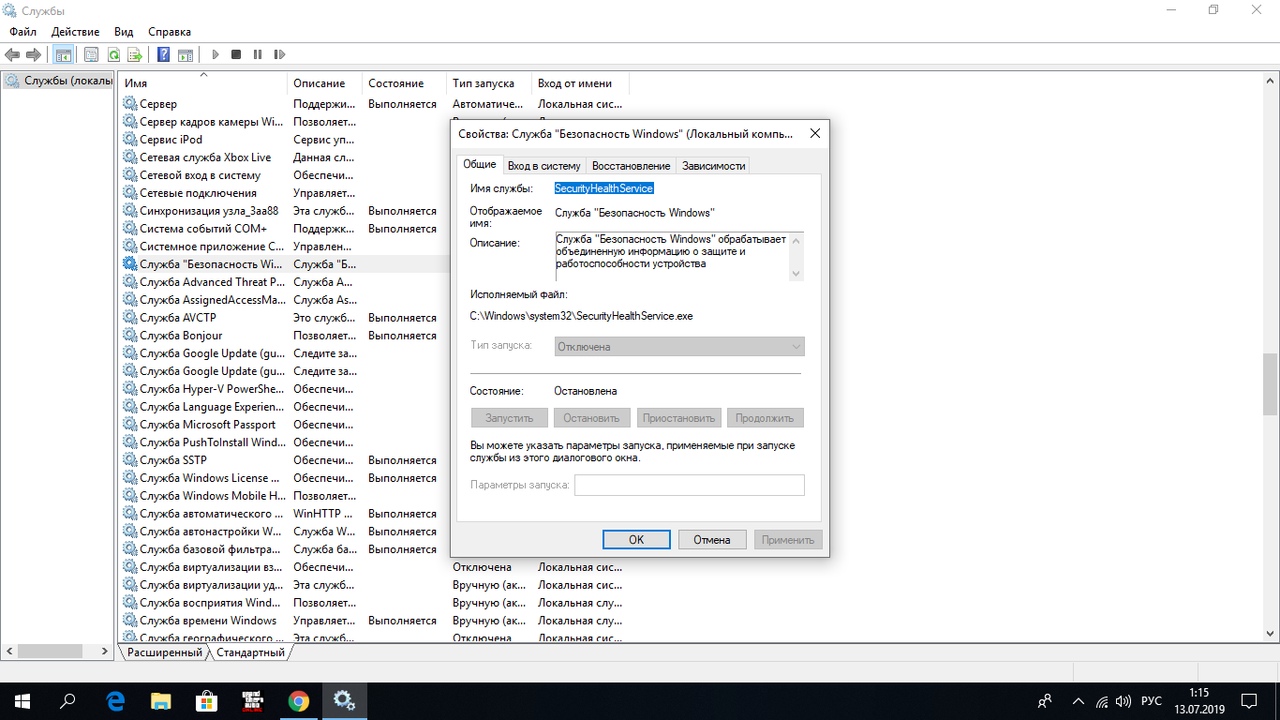This screenshot has height=720, width=1280.
Task: Open the Справка menu
Action: pos(169,32)
